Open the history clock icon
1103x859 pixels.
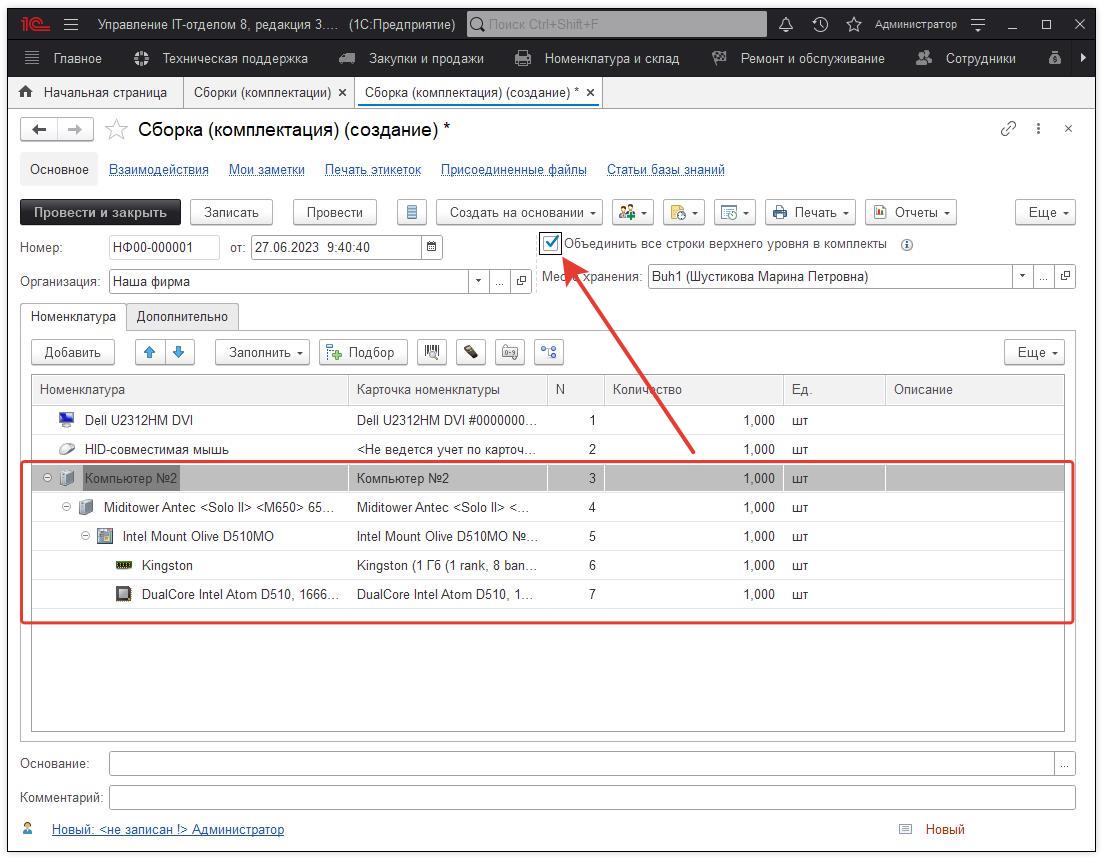pos(820,24)
